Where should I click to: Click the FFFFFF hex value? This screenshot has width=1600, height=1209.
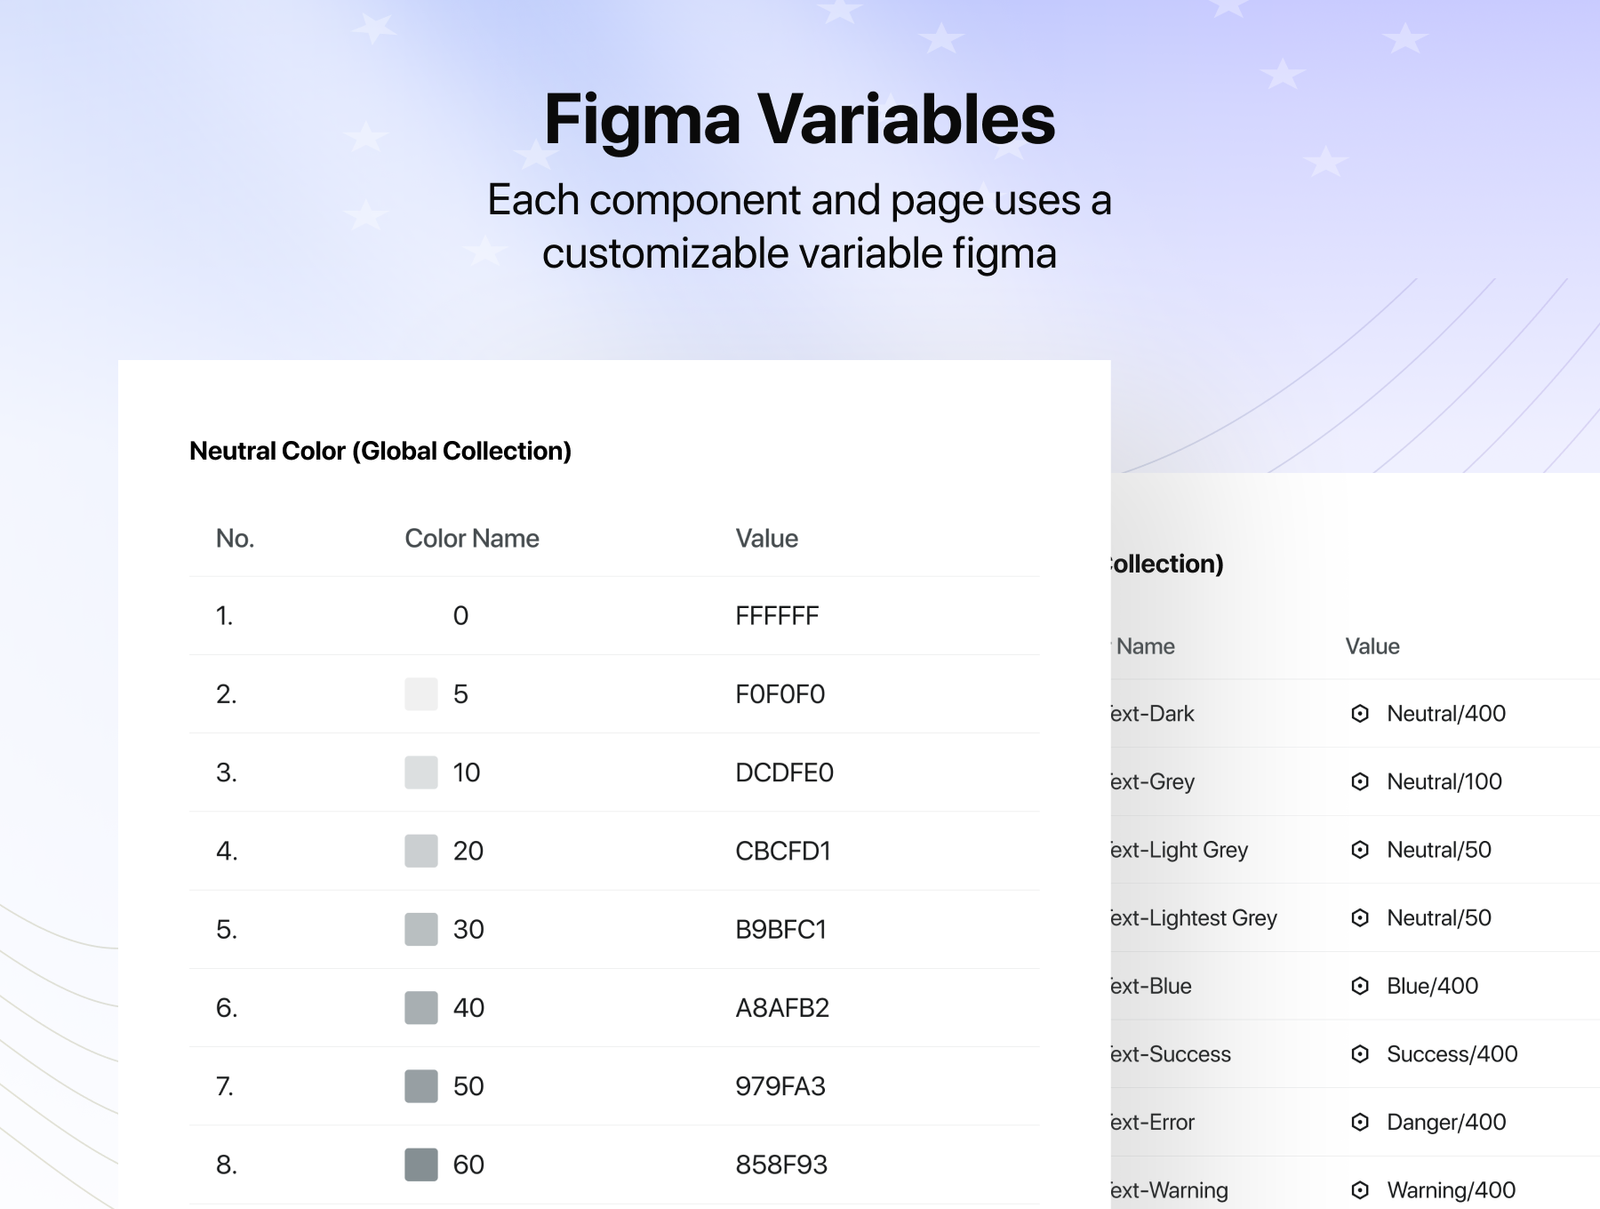click(777, 616)
